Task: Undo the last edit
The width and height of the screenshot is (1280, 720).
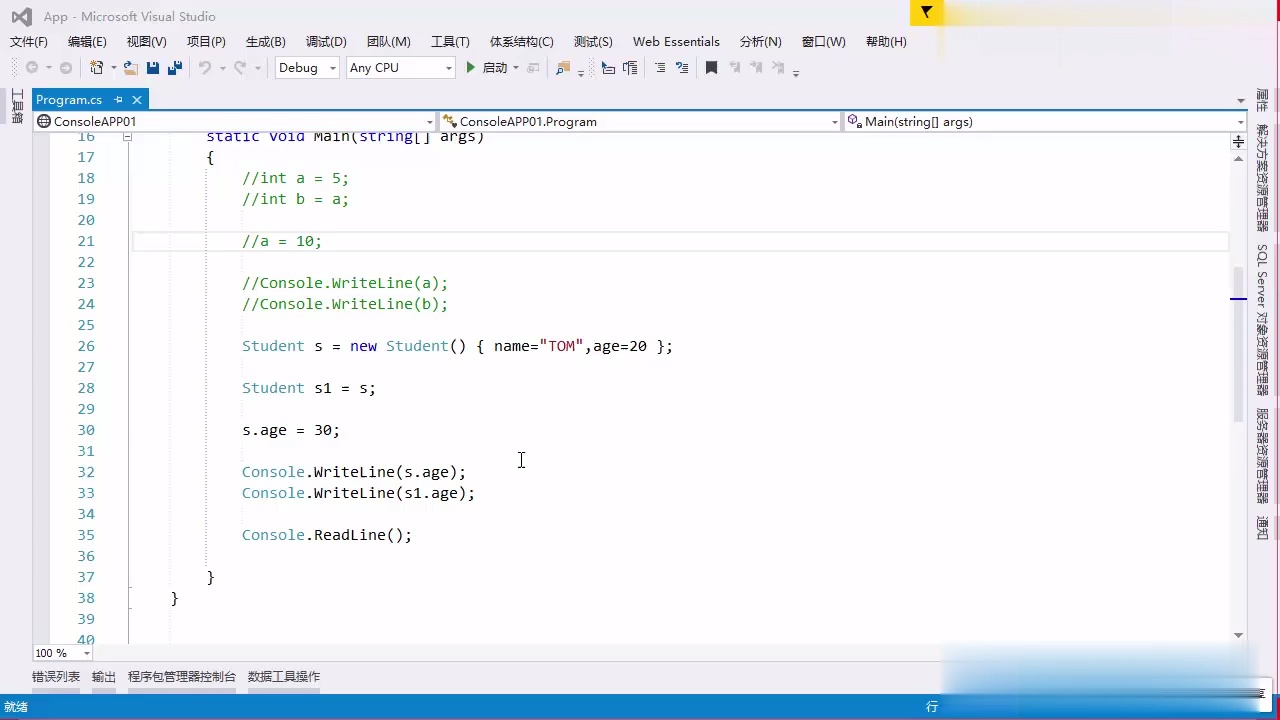Action: click(x=204, y=67)
